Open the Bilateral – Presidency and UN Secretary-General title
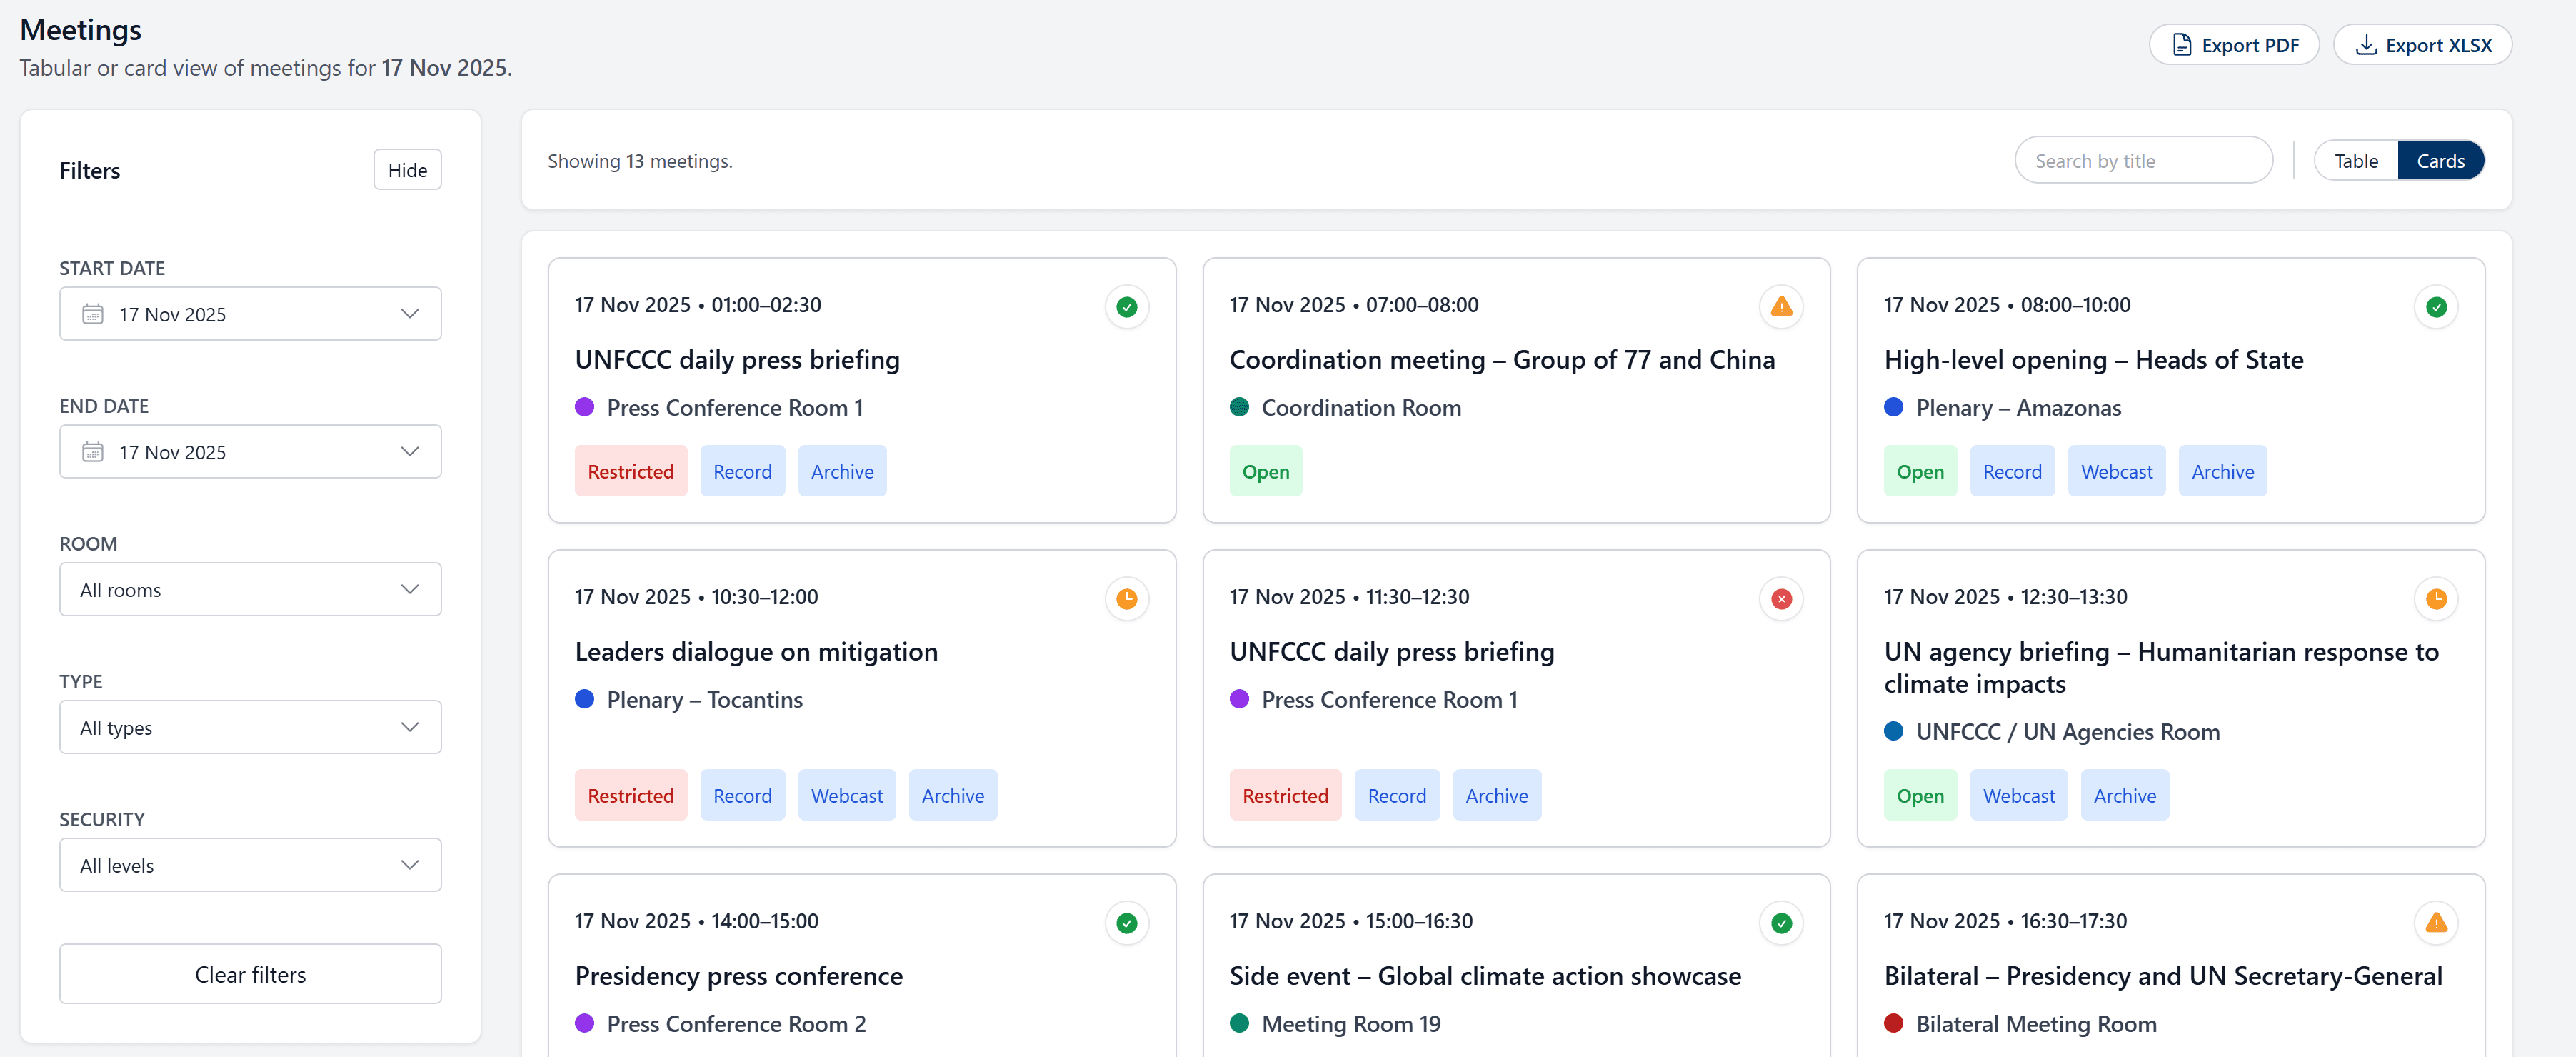 (x=2163, y=975)
